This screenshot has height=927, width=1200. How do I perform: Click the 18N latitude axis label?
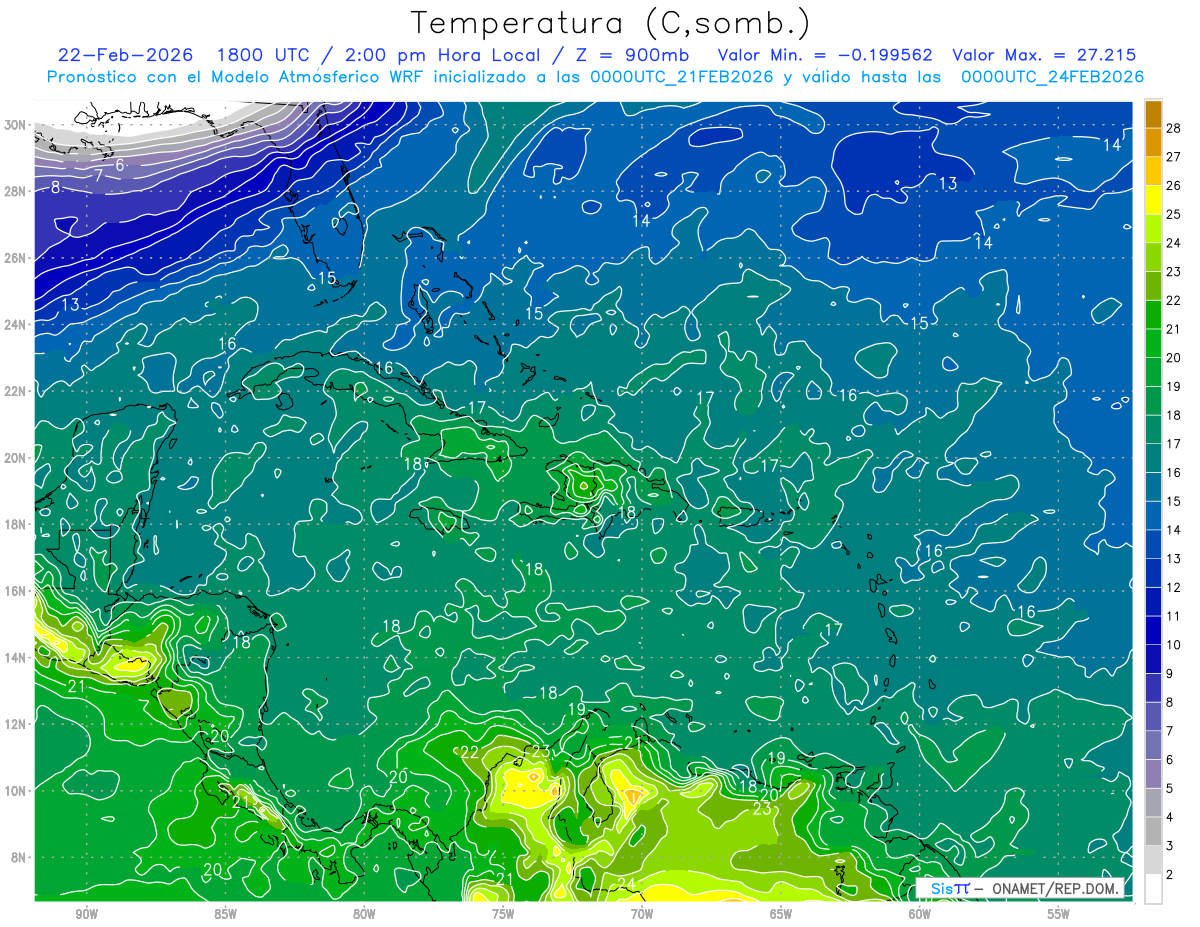coord(17,524)
